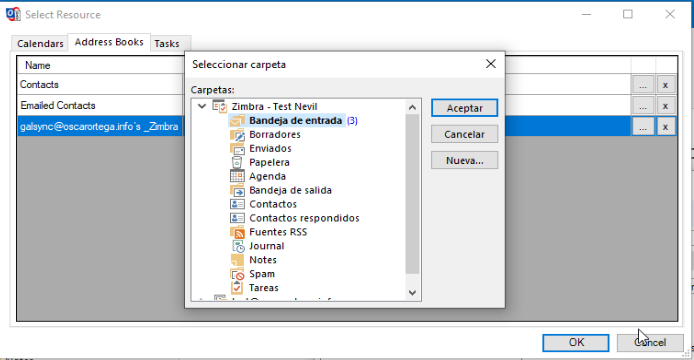Click the Enviados sent folder icon
Viewport: 694px width, 360px height.
237,148
